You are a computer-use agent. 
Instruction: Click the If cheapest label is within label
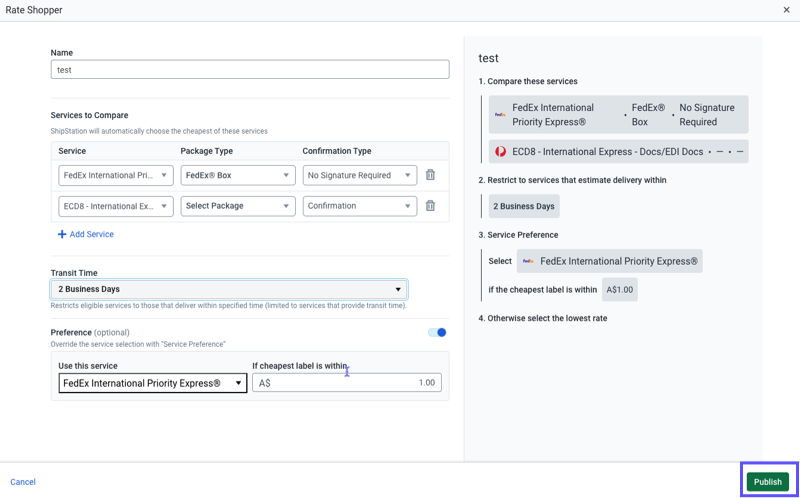[x=300, y=366]
